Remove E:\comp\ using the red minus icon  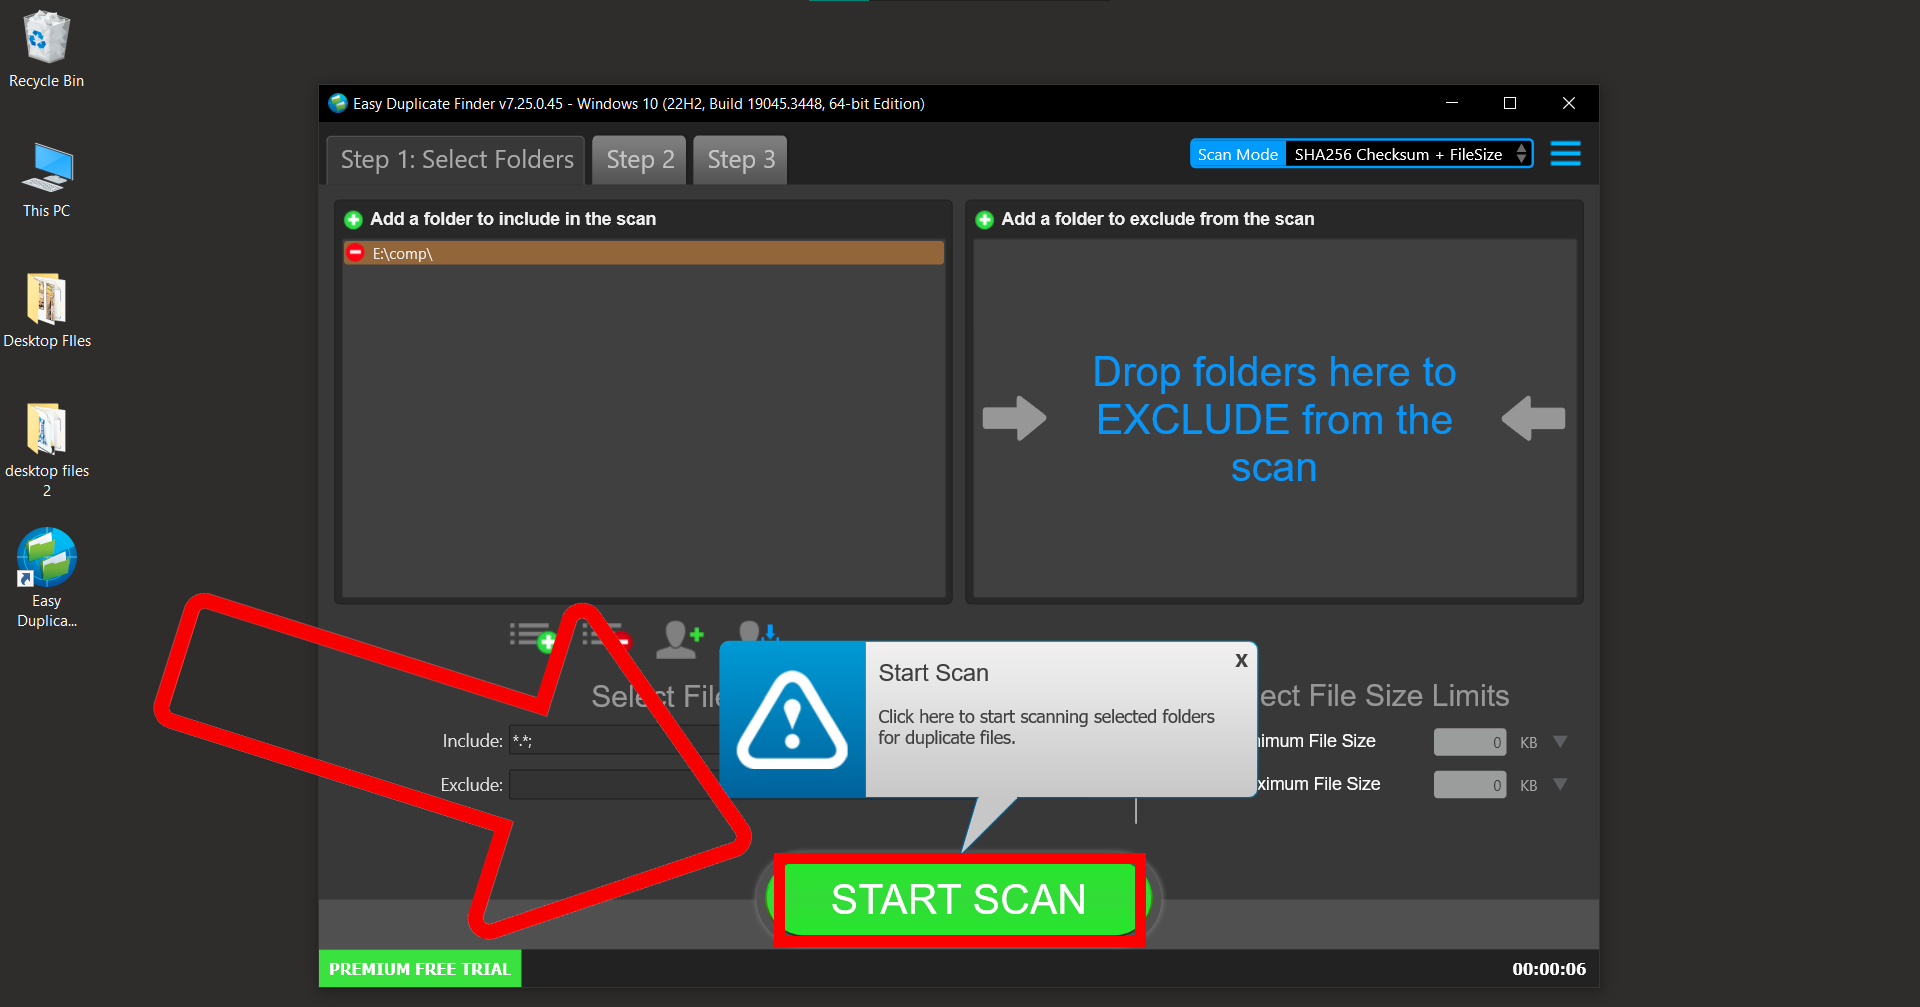(x=356, y=253)
